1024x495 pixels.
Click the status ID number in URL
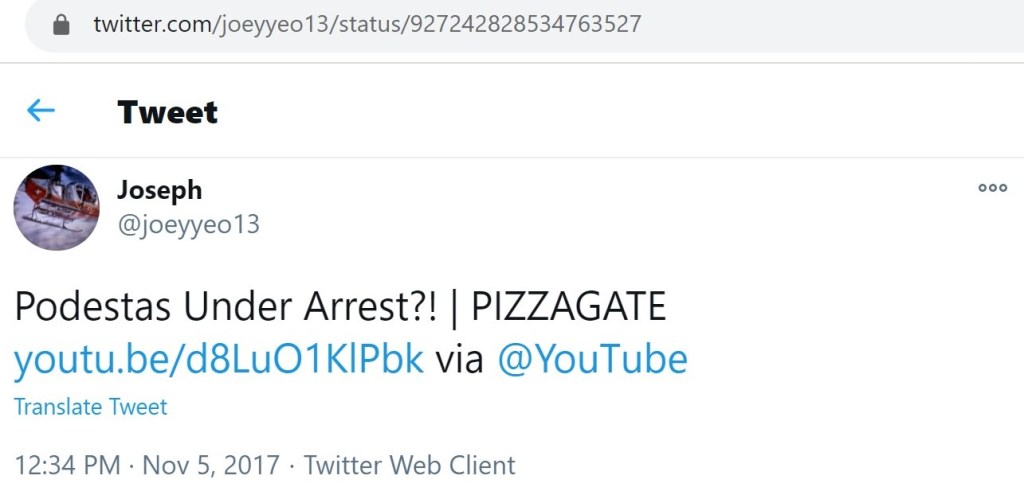coord(523,24)
